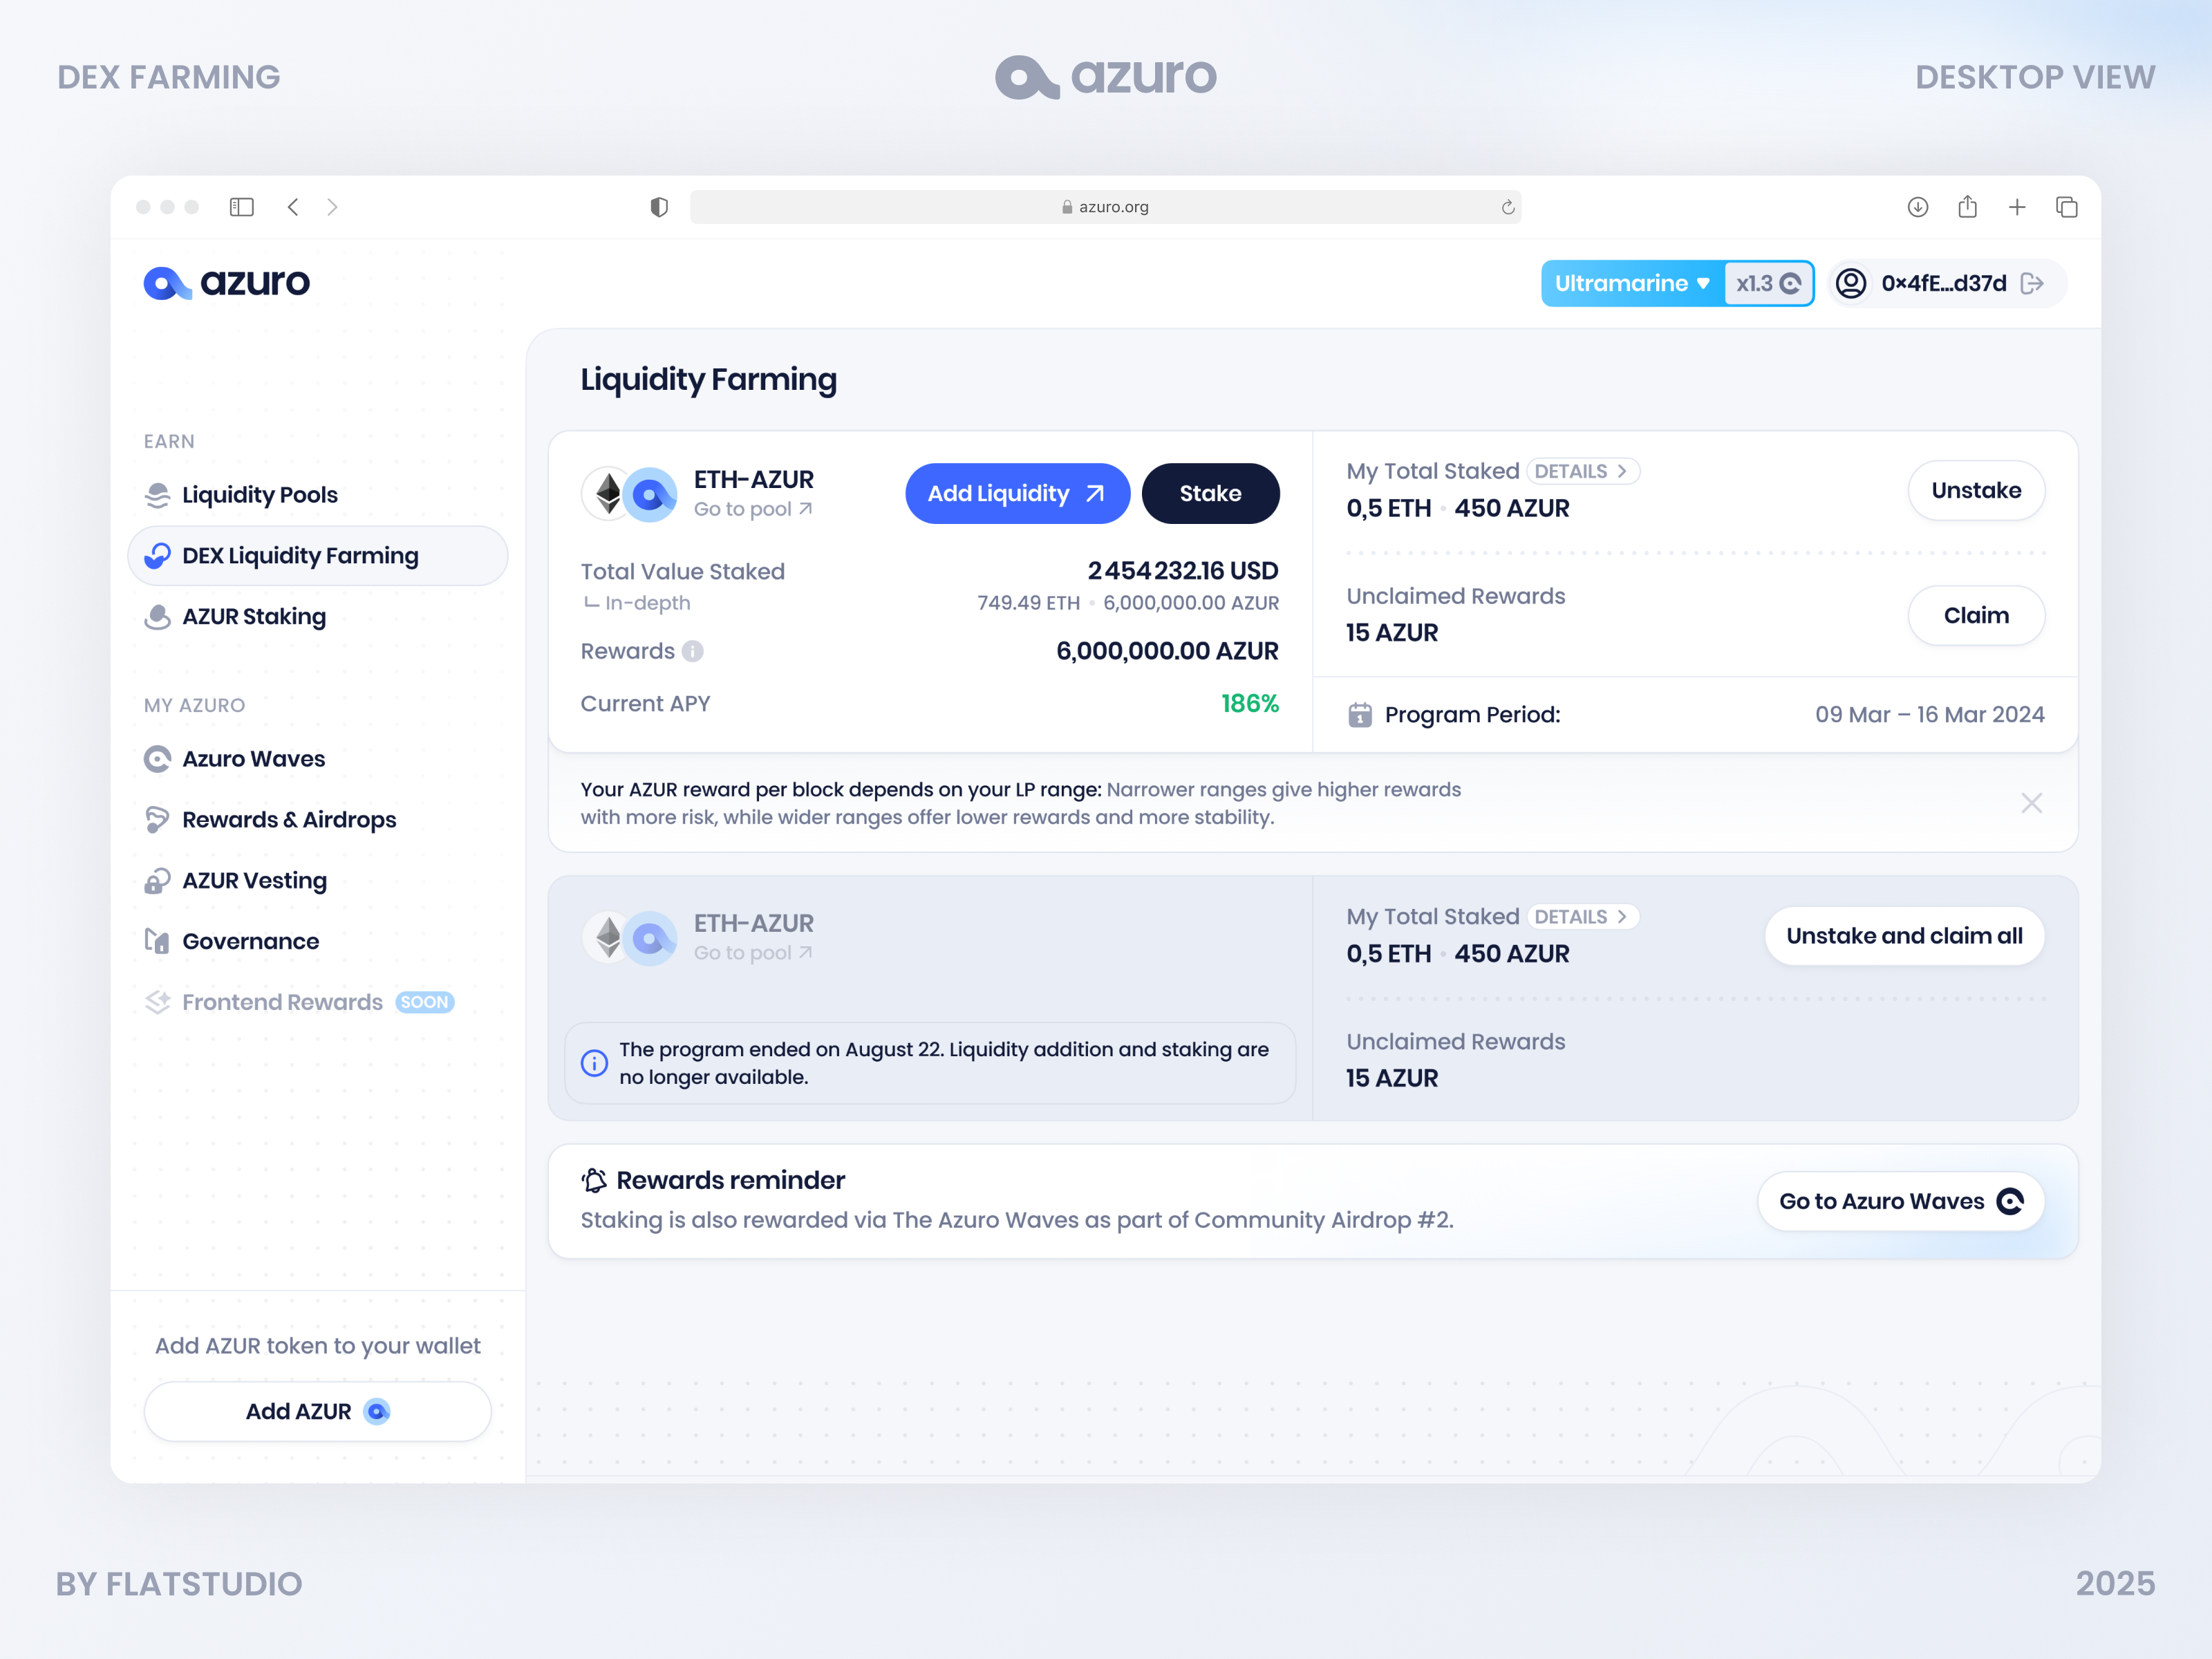Click the calendar icon next to Program Period
This screenshot has height=1659, width=2212.
(1362, 714)
